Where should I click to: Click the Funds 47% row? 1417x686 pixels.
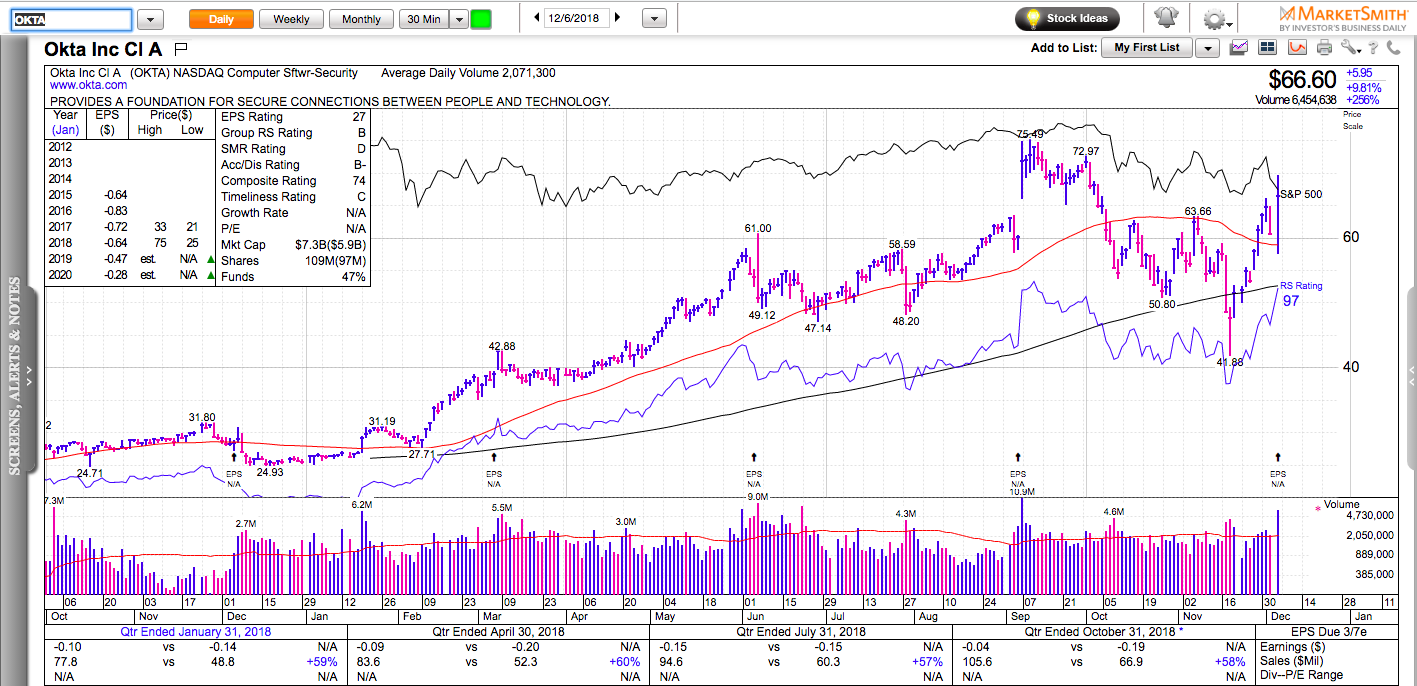pyautogui.click(x=293, y=277)
